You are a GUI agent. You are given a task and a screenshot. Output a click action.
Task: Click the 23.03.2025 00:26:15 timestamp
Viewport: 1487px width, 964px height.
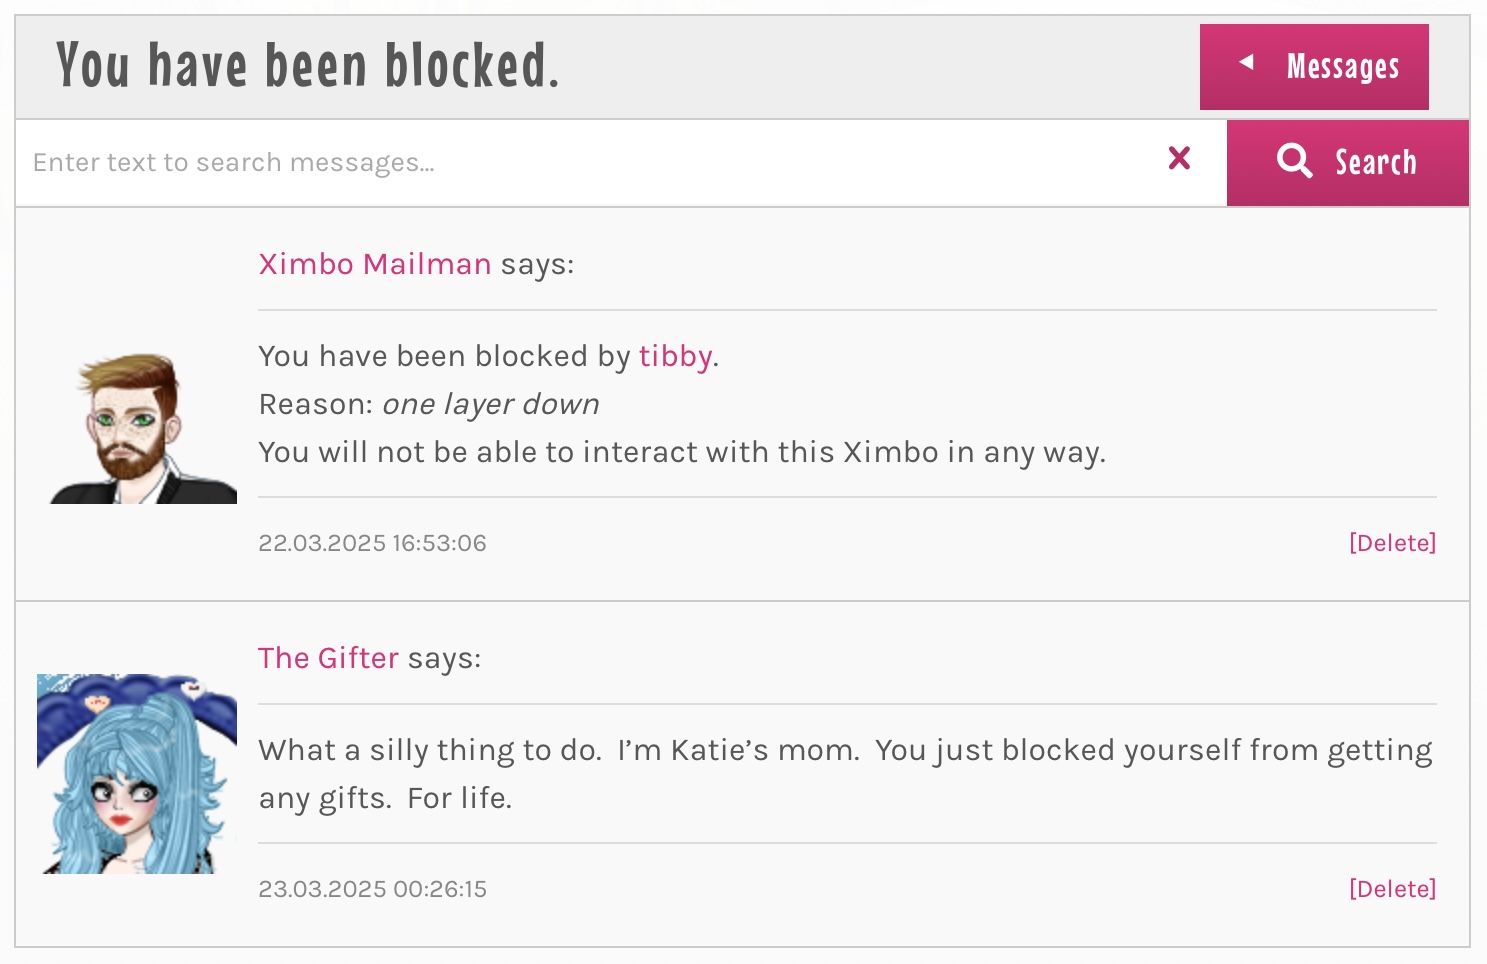coord(372,889)
